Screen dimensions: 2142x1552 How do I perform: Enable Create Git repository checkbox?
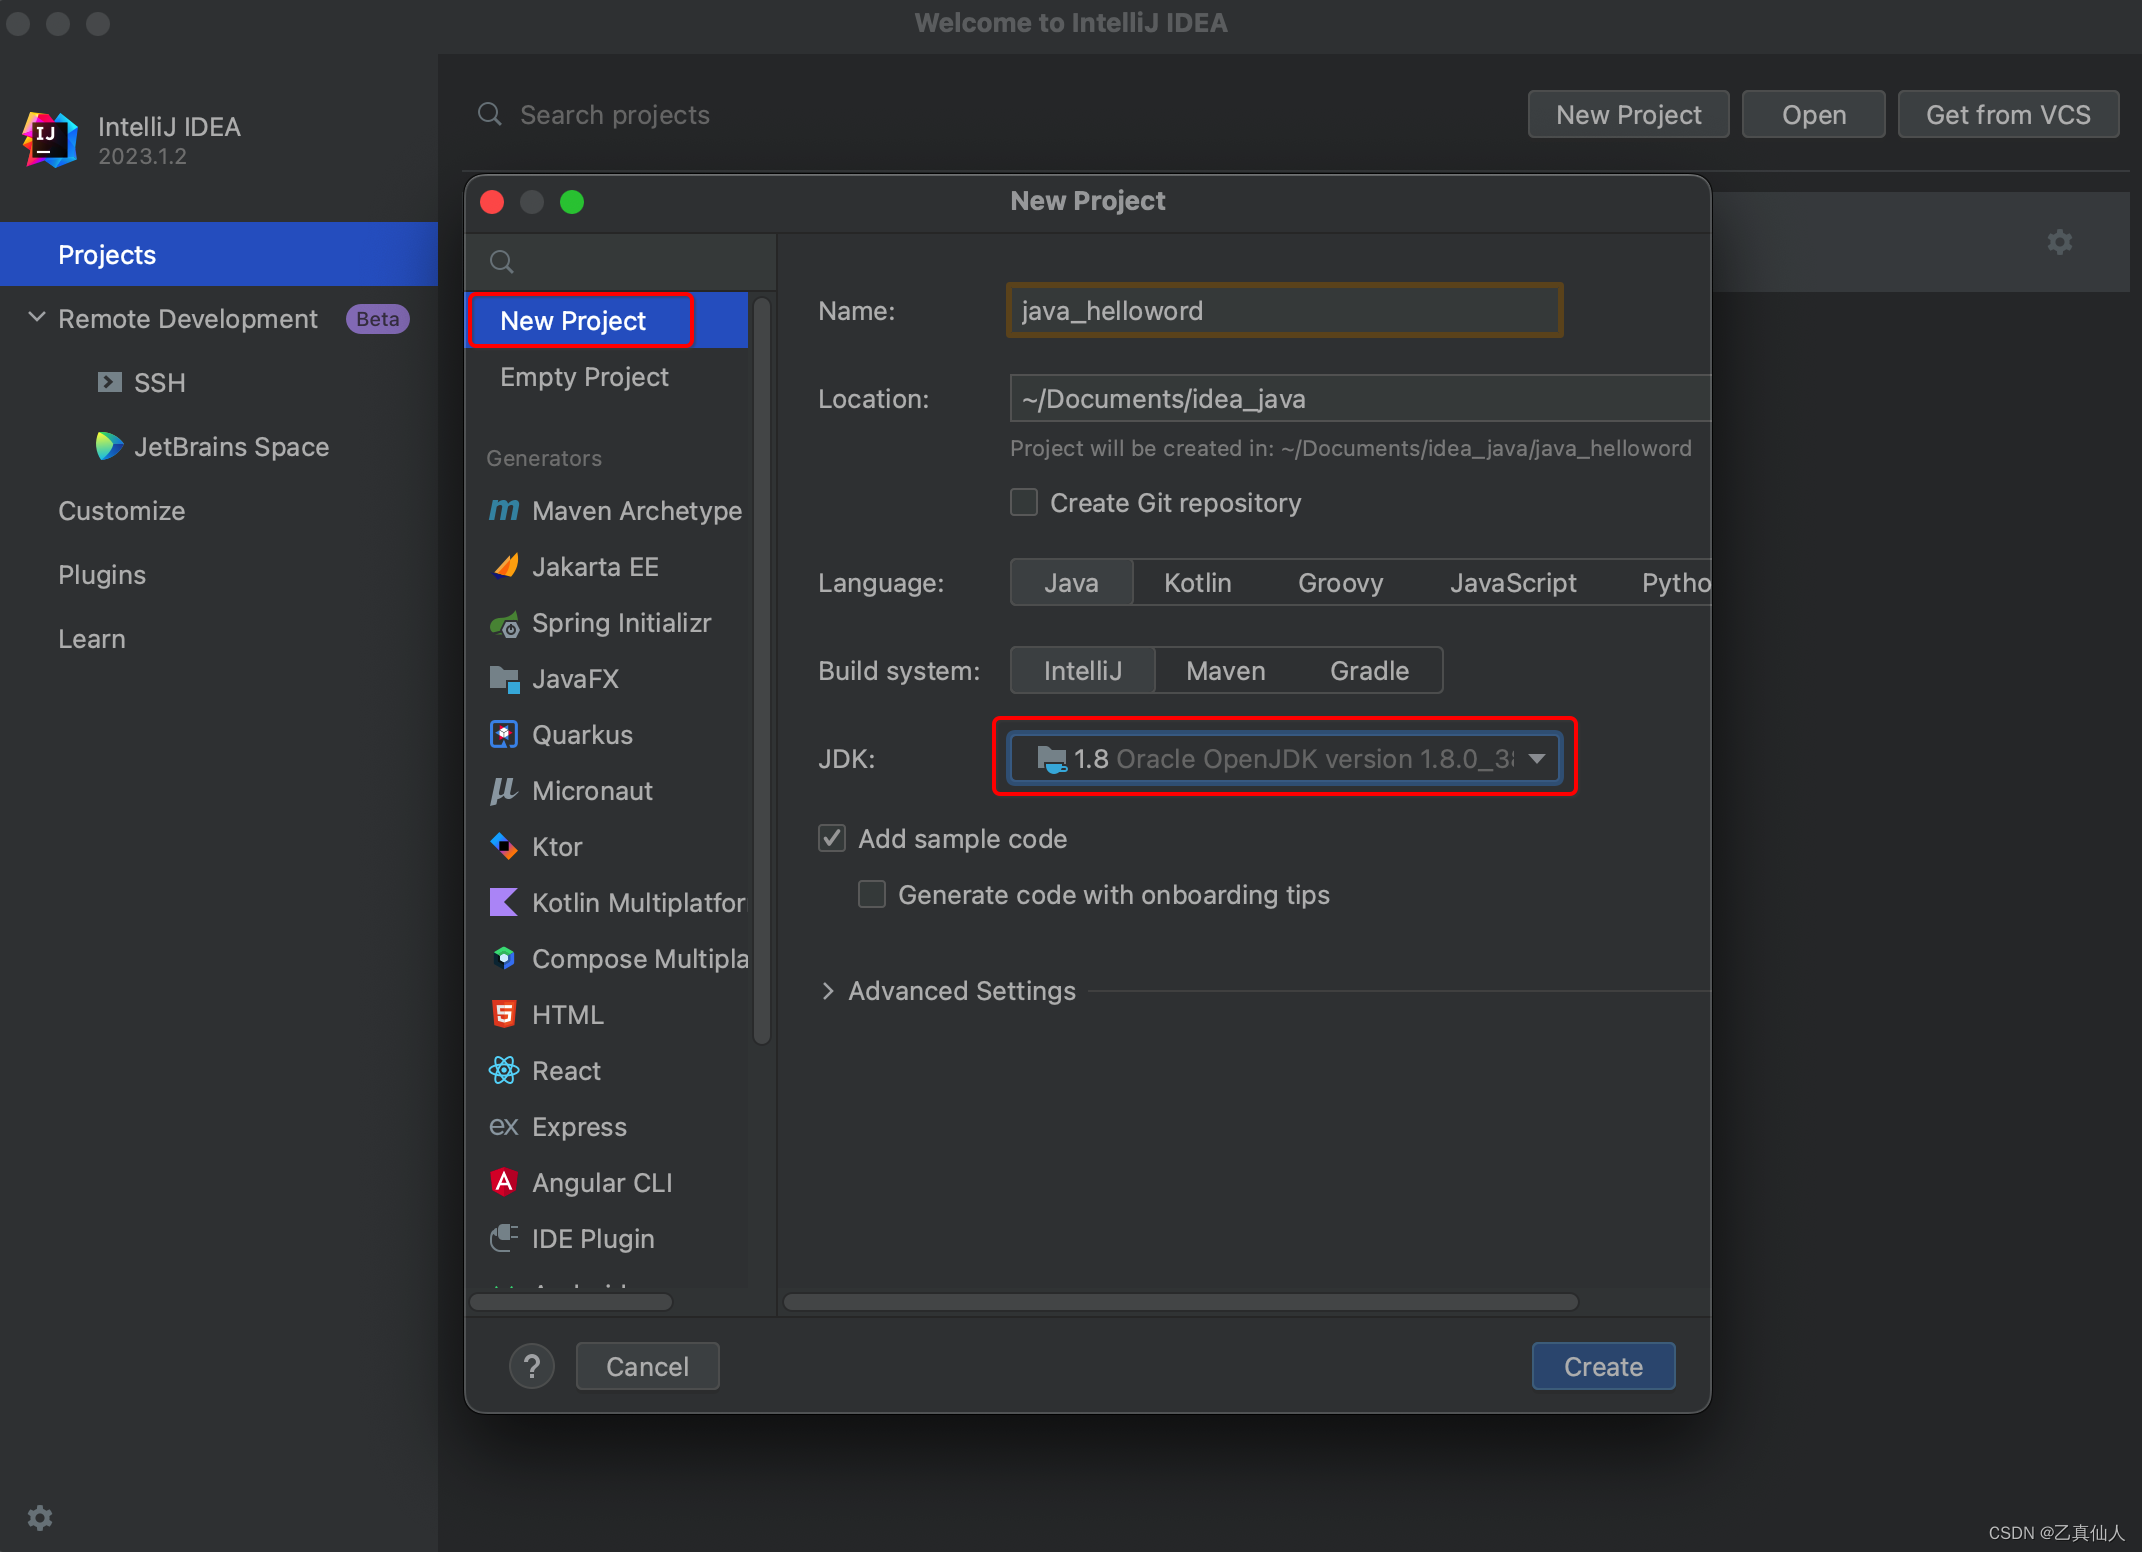(1024, 502)
